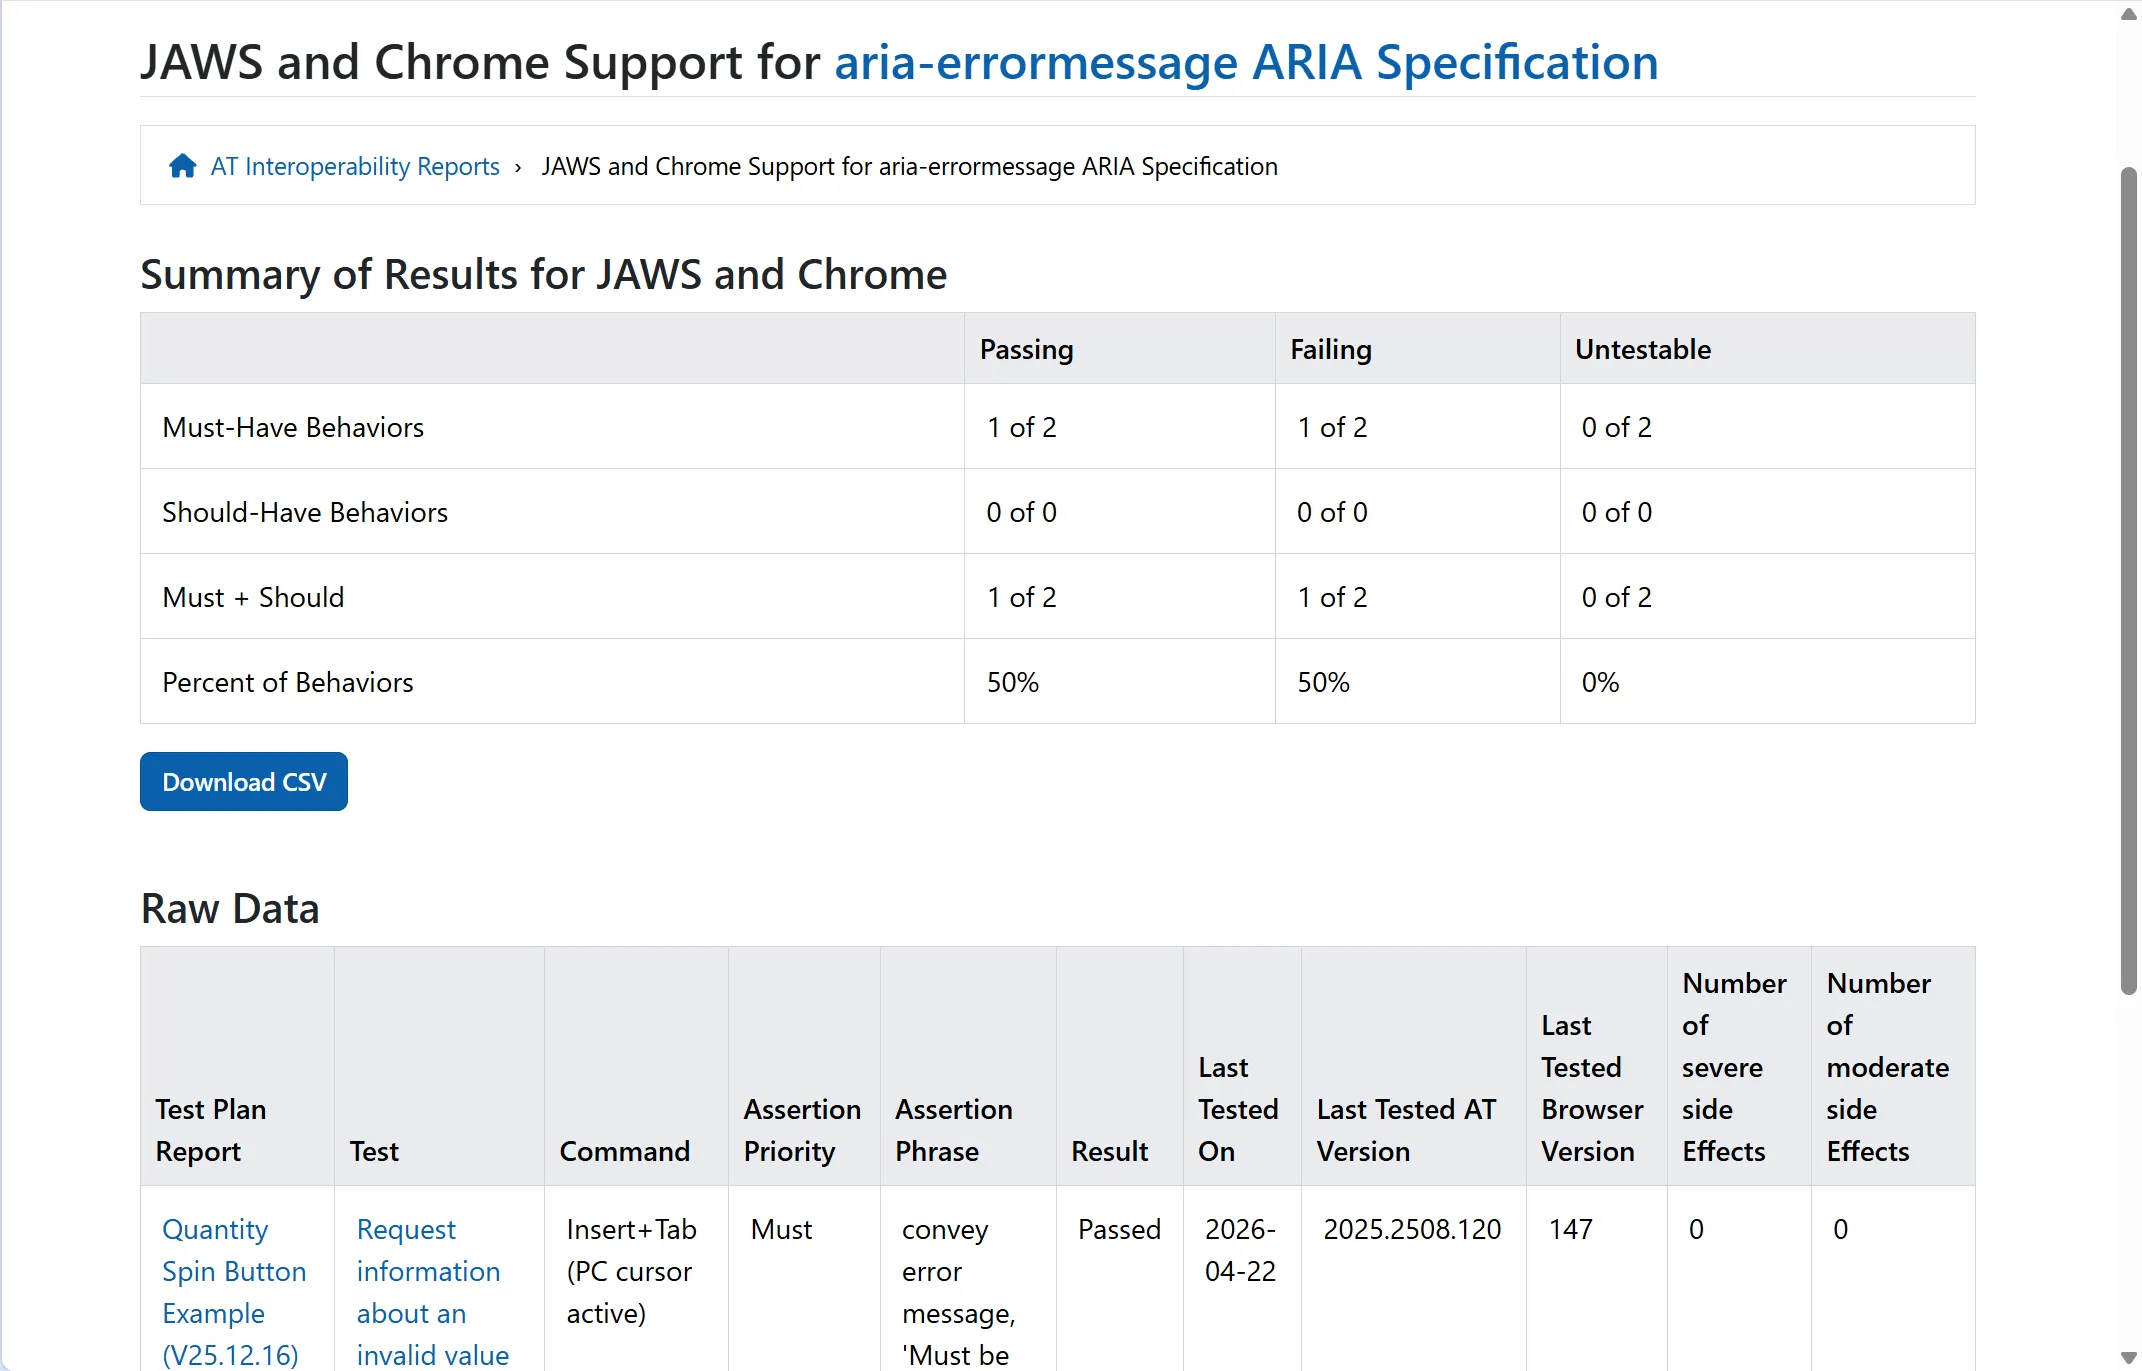
Task: Click the home icon in the breadcrumb
Action: (182, 166)
